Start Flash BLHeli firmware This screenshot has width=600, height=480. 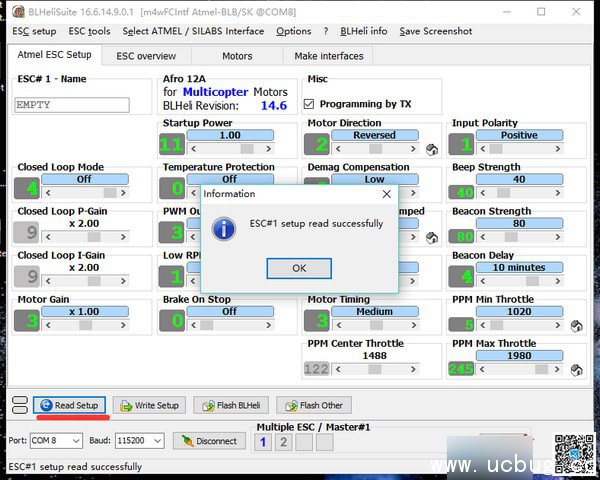click(231, 405)
